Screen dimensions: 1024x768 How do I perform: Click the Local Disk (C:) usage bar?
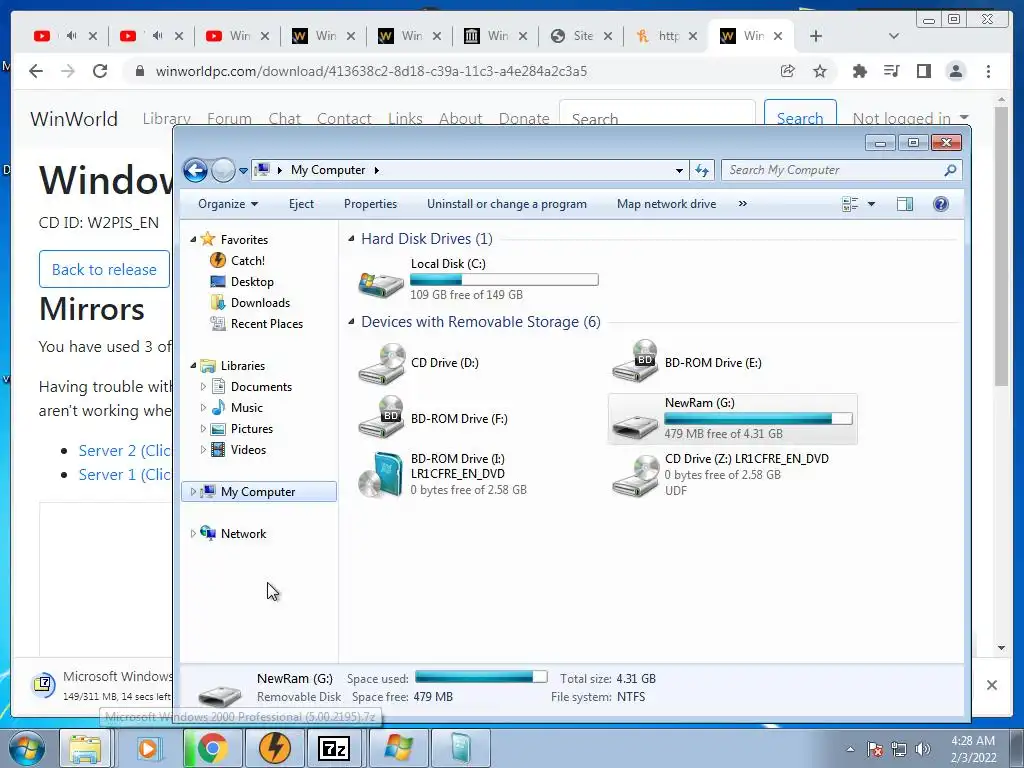[504, 280]
